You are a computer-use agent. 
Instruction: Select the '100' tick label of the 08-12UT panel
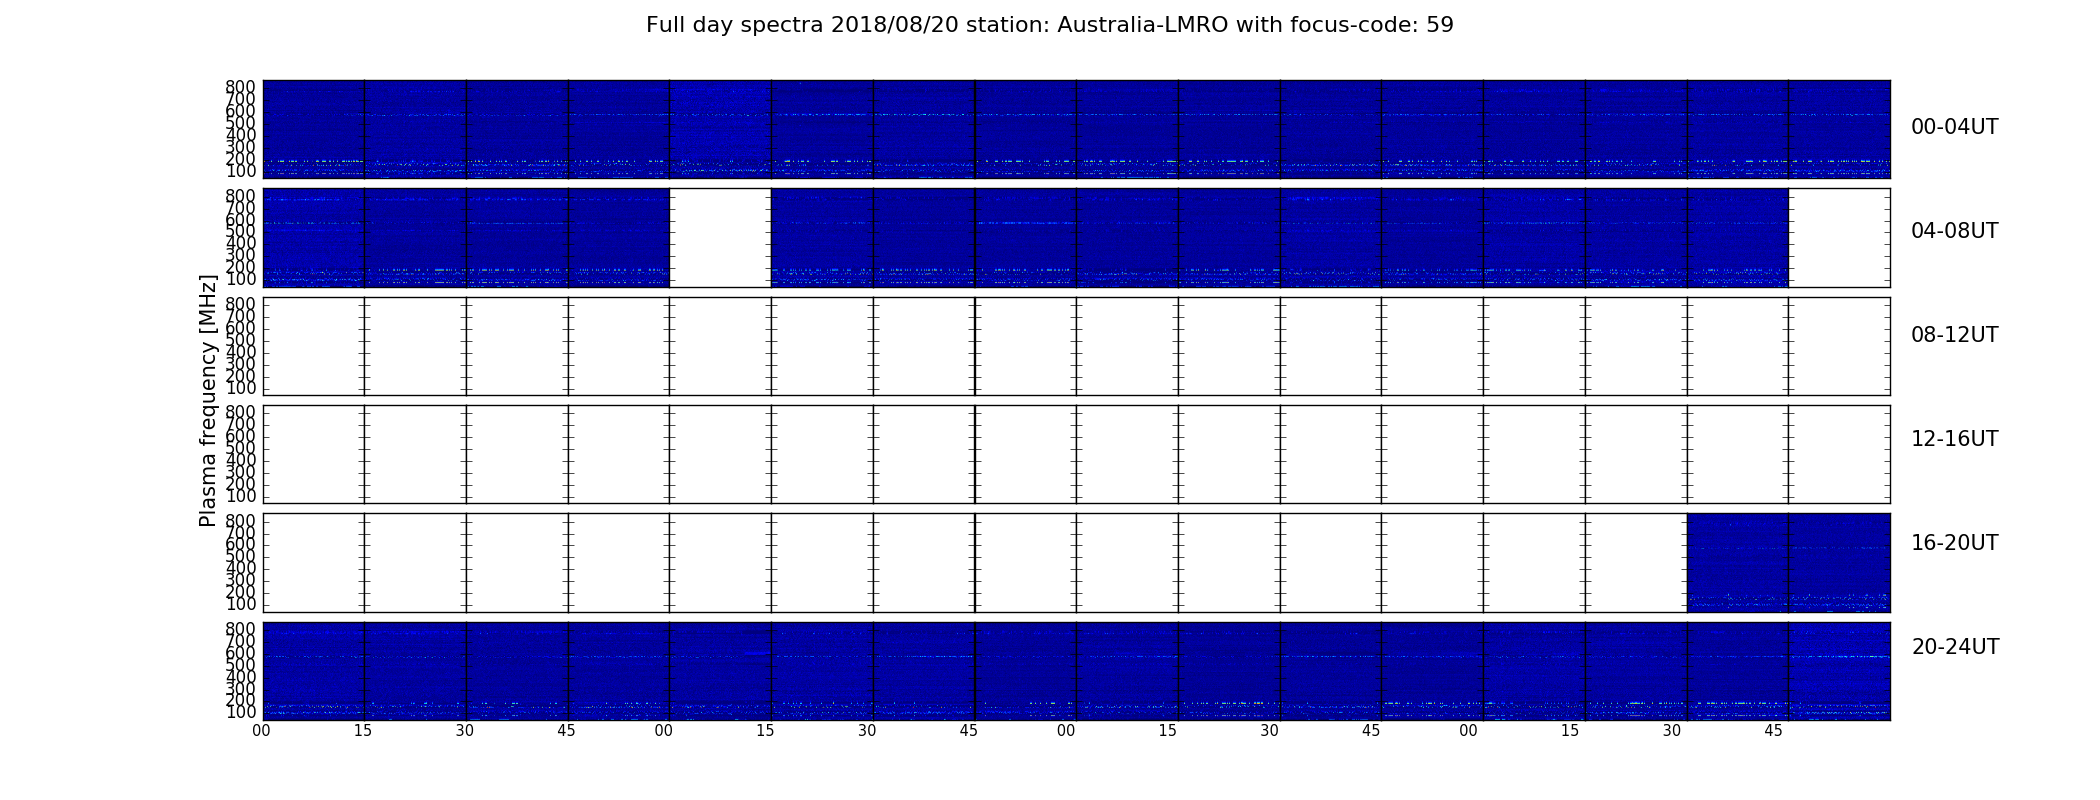(241, 388)
